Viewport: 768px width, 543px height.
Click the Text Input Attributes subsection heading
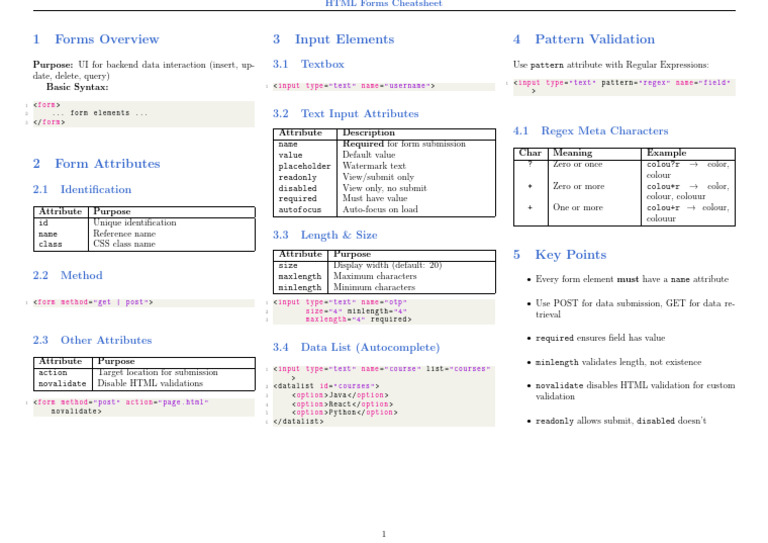click(345, 114)
